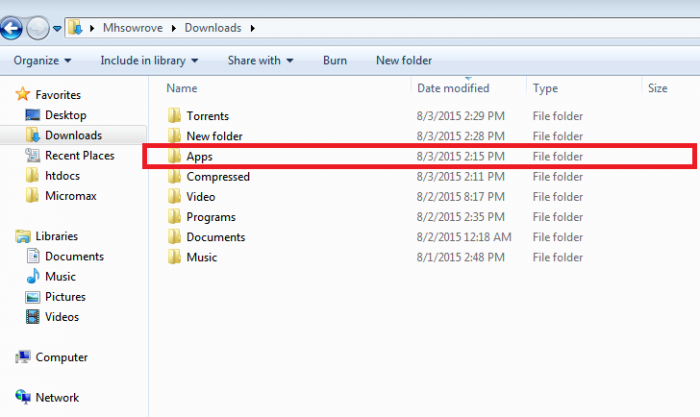
Task: Click the htdocs folder icon in Favorites
Action: click(x=32, y=175)
